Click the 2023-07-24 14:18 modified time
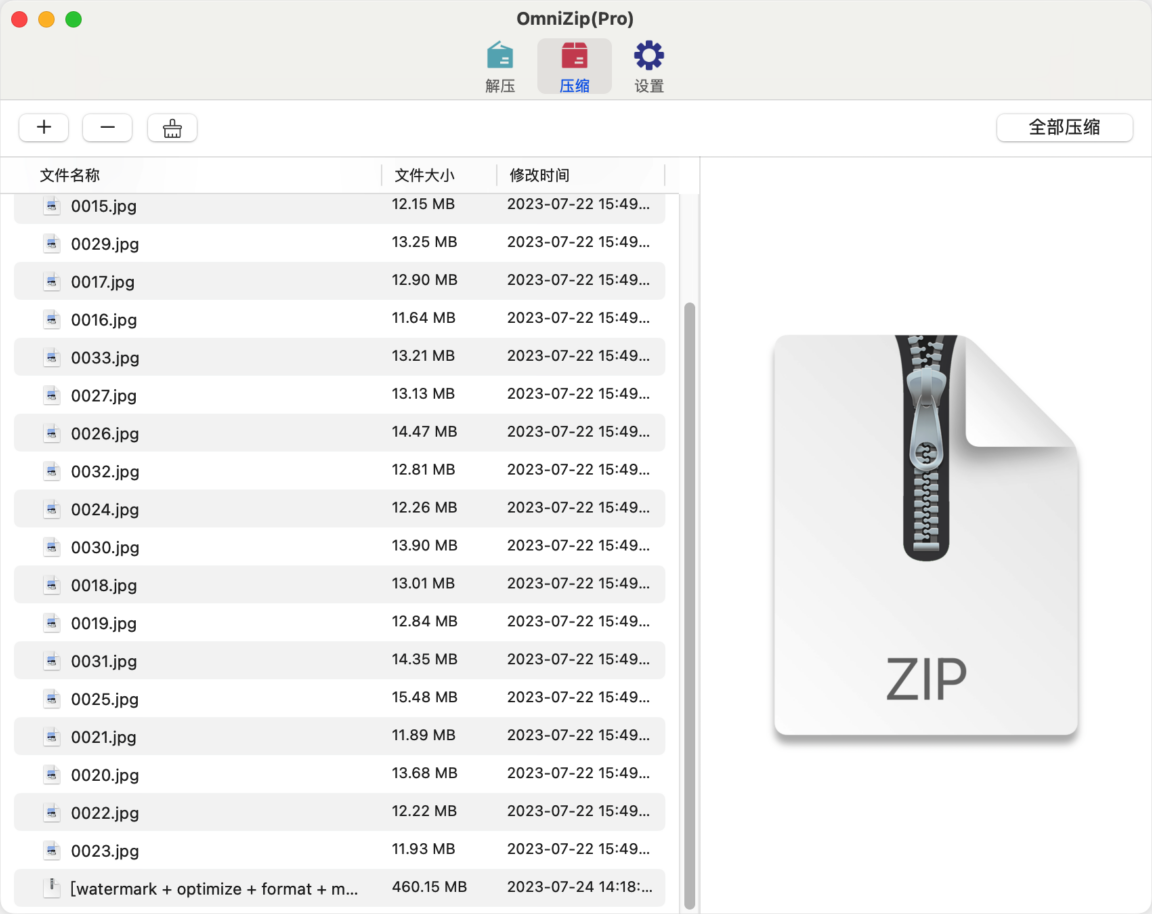Screen dimensions: 1152x914 tap(580, 887)
